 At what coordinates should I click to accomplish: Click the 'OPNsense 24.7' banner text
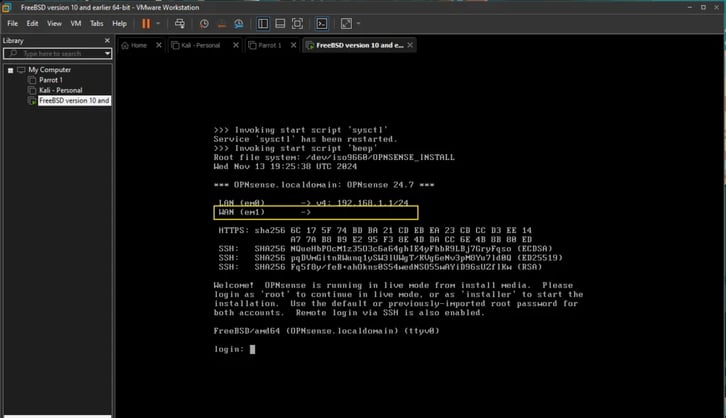point(380,185)
